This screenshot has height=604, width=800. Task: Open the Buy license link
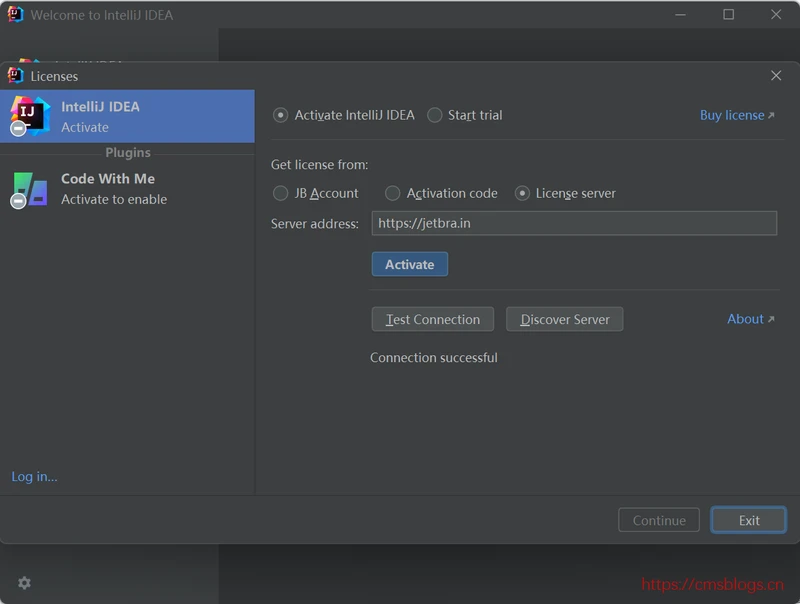(x=736, y=115)
